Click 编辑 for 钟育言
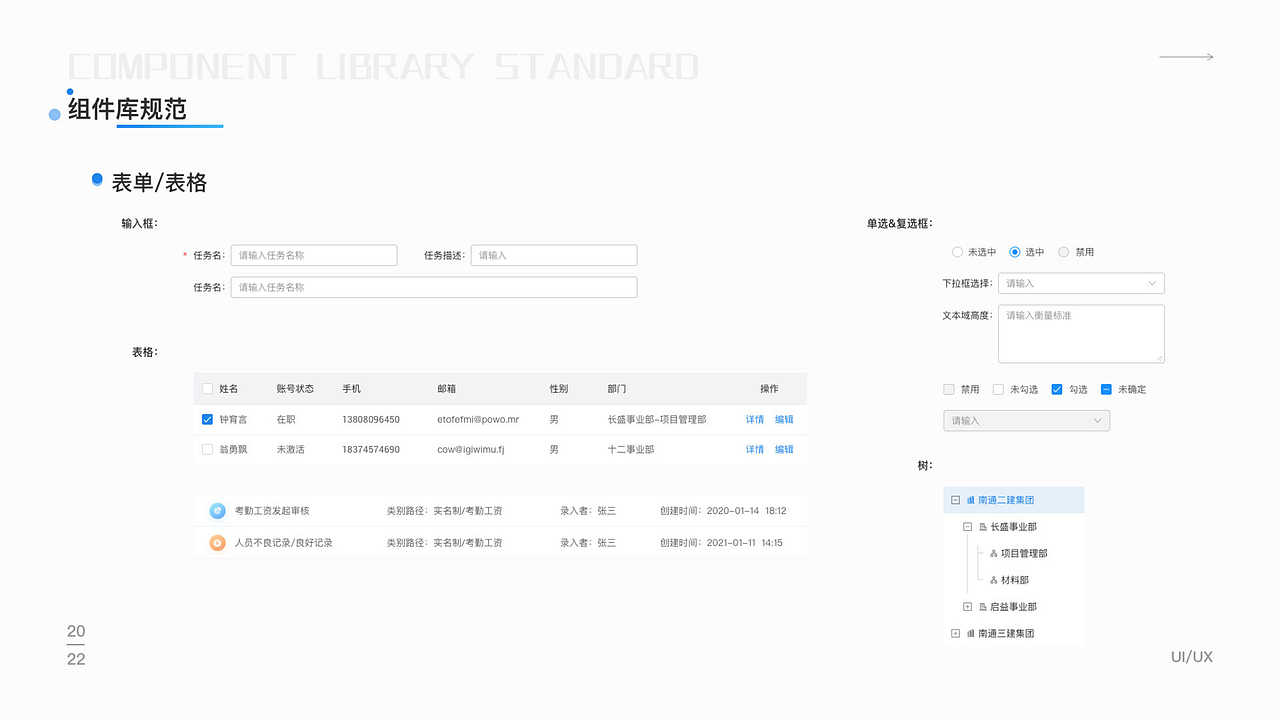 tap(784, 420)
